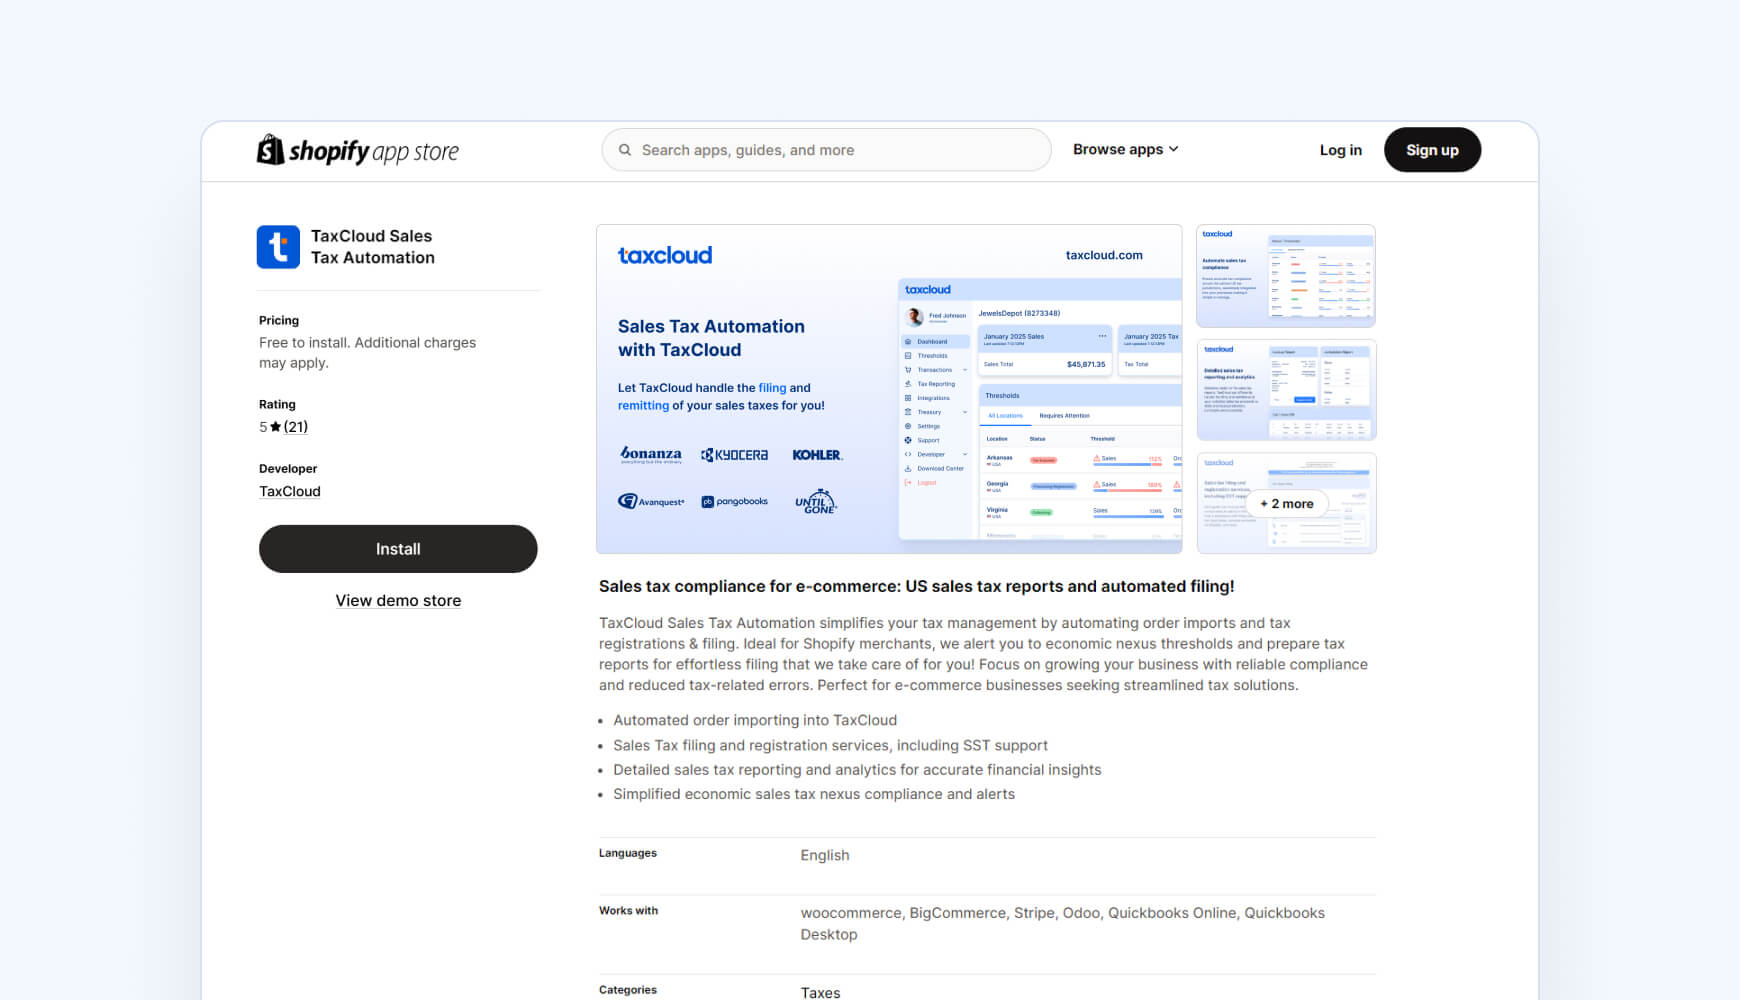1740x1000 pixels.
Task: Click the Free to install pricing text
Action: pyautogui.click(x=367, y=352)
